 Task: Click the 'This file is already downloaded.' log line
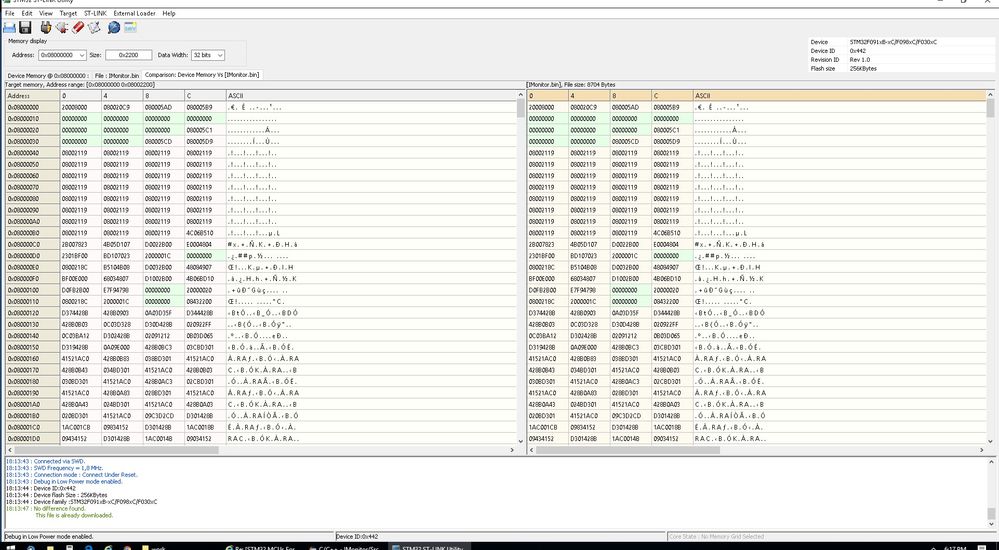[x=74, y=515]
